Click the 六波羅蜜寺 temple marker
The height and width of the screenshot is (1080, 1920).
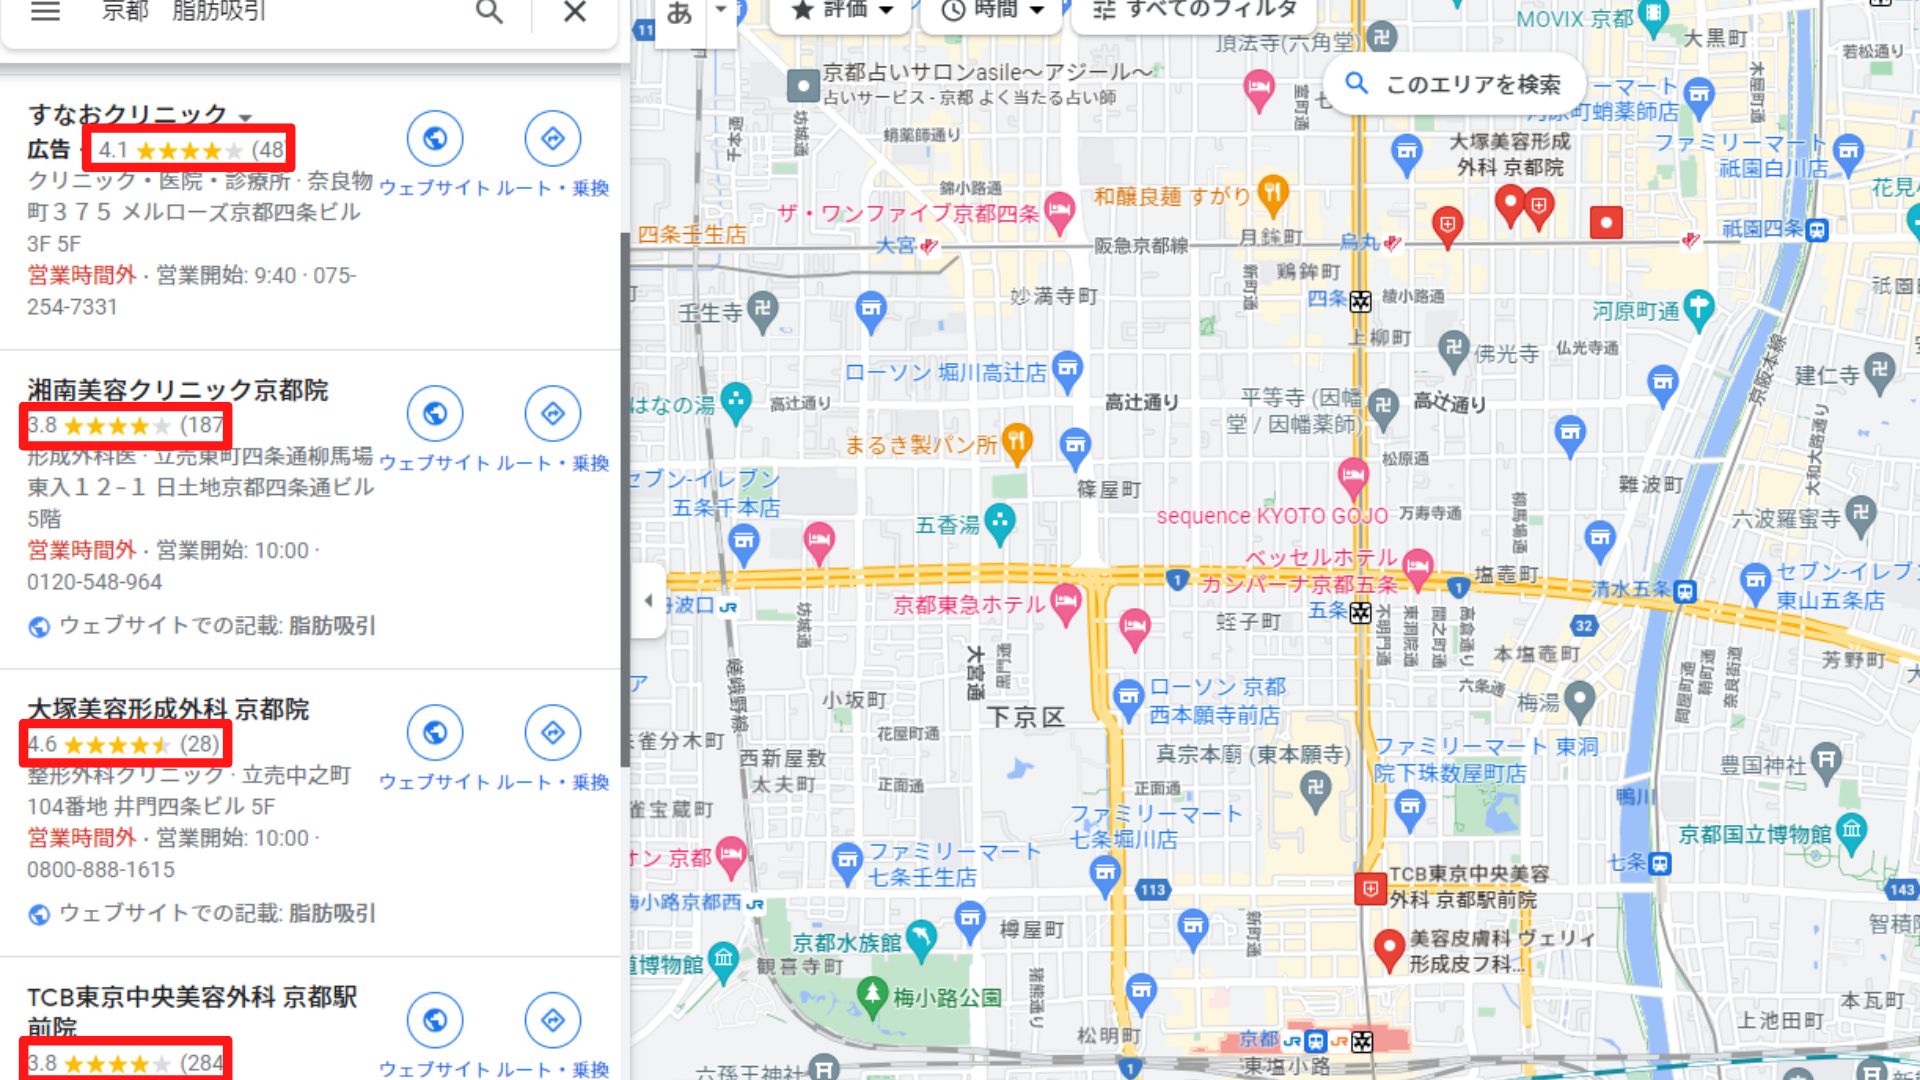1859,516
